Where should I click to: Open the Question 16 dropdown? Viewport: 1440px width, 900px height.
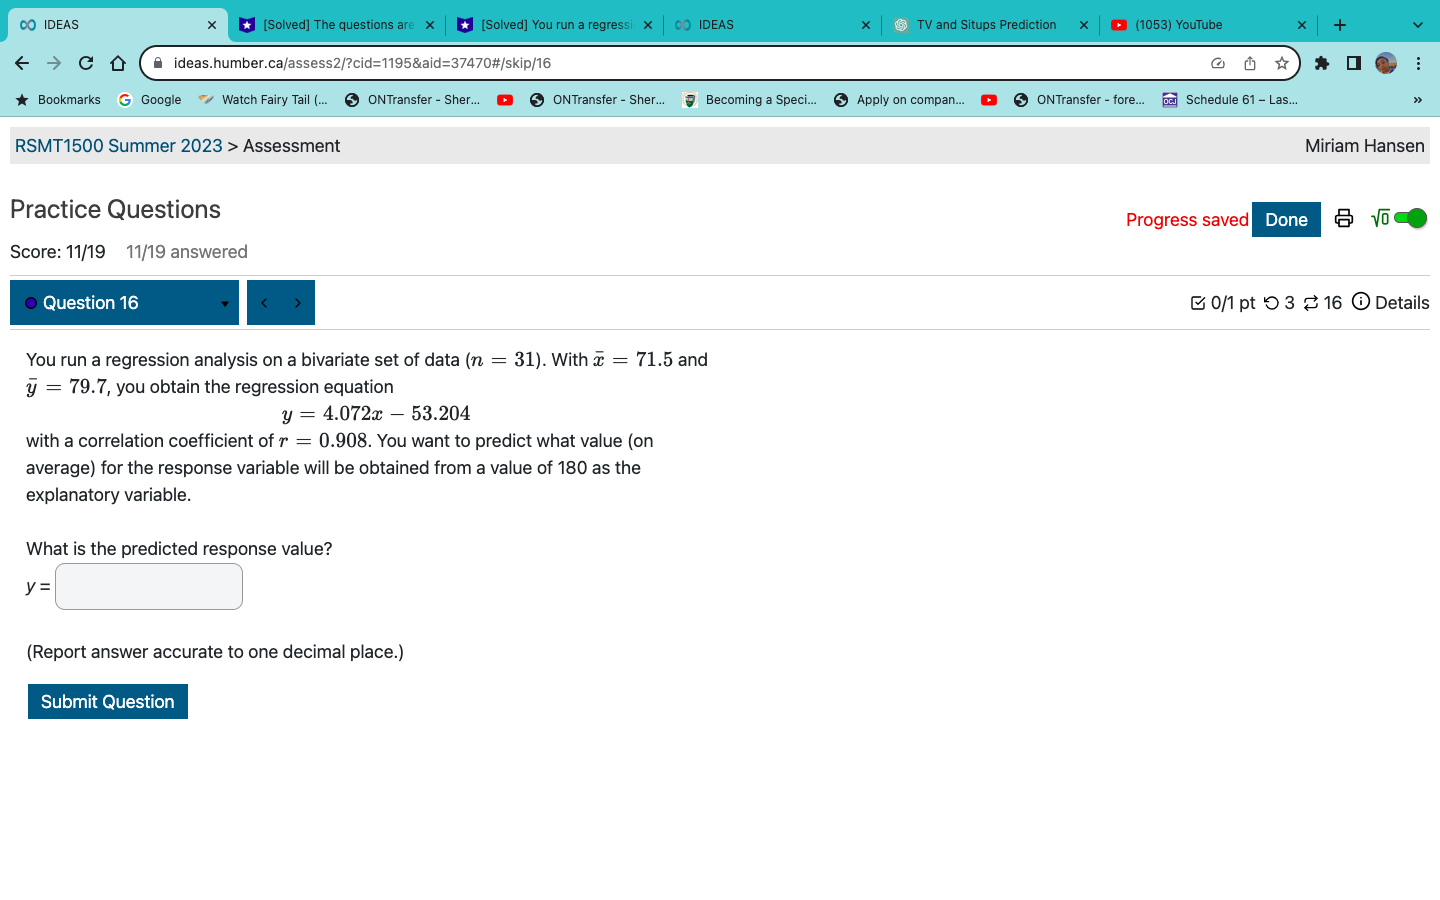pyautogui.click(x=223, y=302)
